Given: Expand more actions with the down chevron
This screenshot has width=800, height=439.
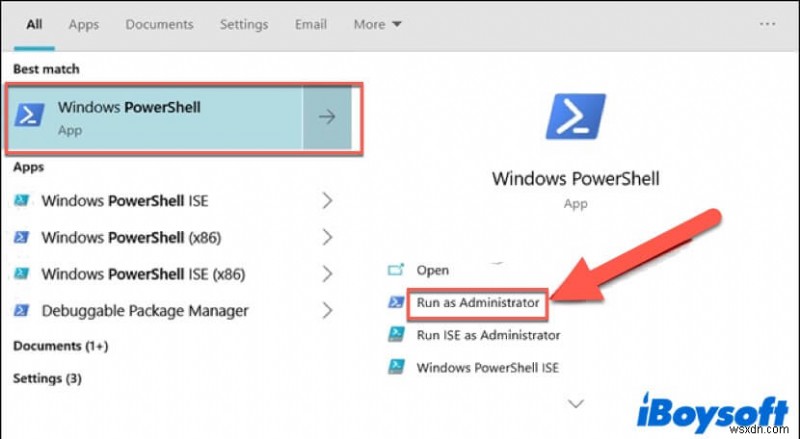Looking at the screenshot, I should click(576, 404).
